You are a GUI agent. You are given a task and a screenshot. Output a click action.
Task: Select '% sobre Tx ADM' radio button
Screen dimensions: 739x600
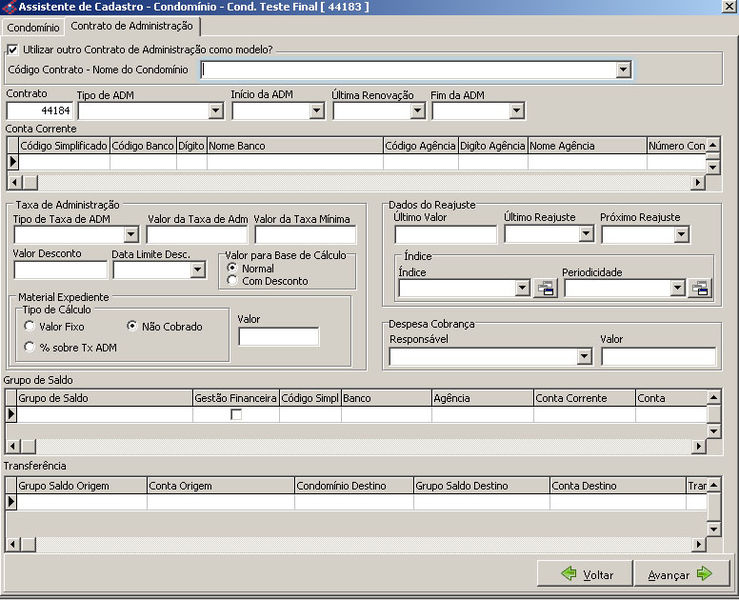(x=31, y=346)
